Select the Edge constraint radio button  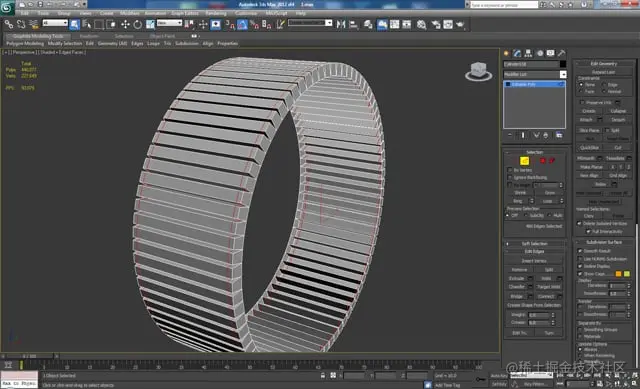[604, 84]
